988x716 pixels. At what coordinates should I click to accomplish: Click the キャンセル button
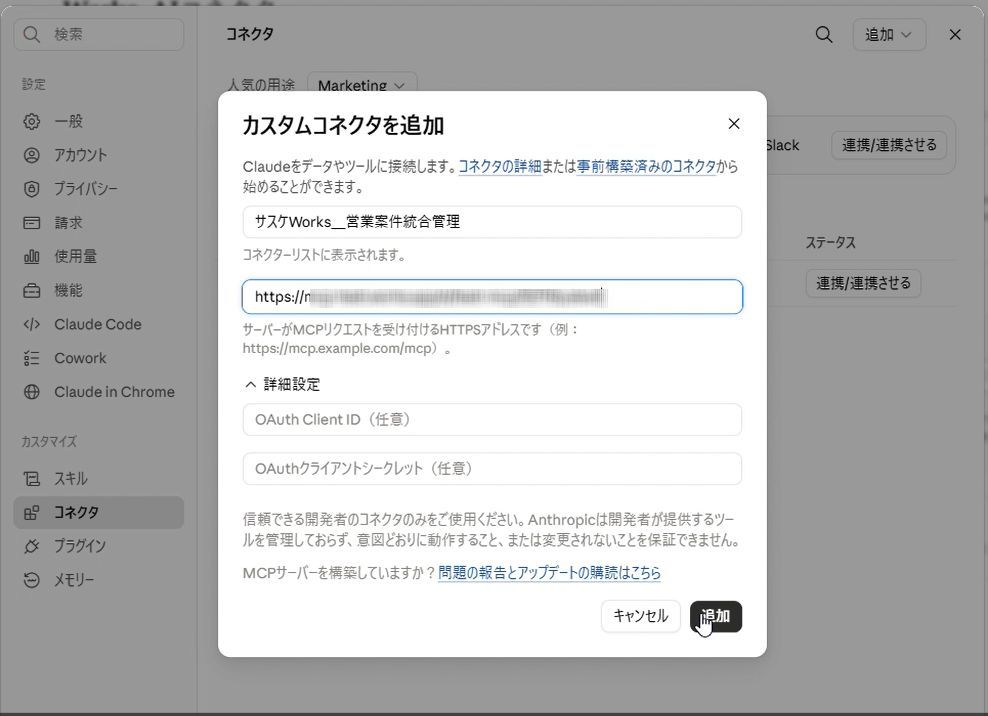(x=640, y=616)
